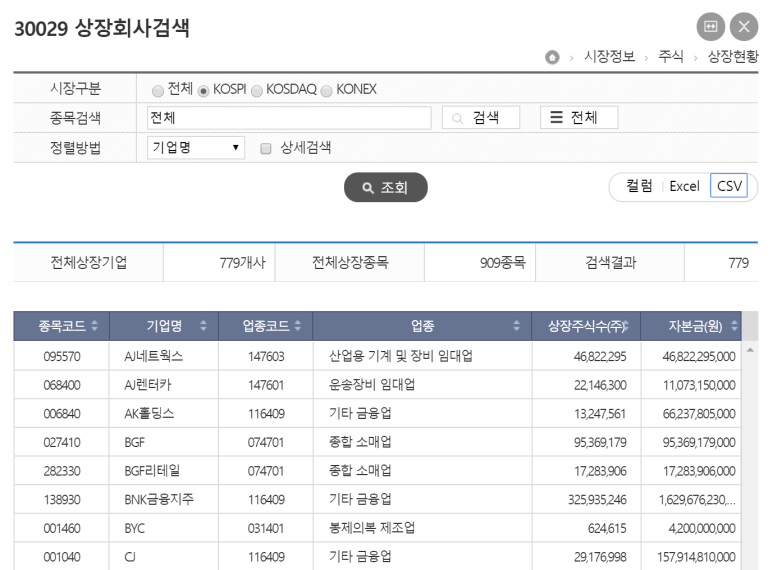The height and width of the screenshot is (570, 773).
Task: Click share count 46,822,295
Action: pos(600,356)
